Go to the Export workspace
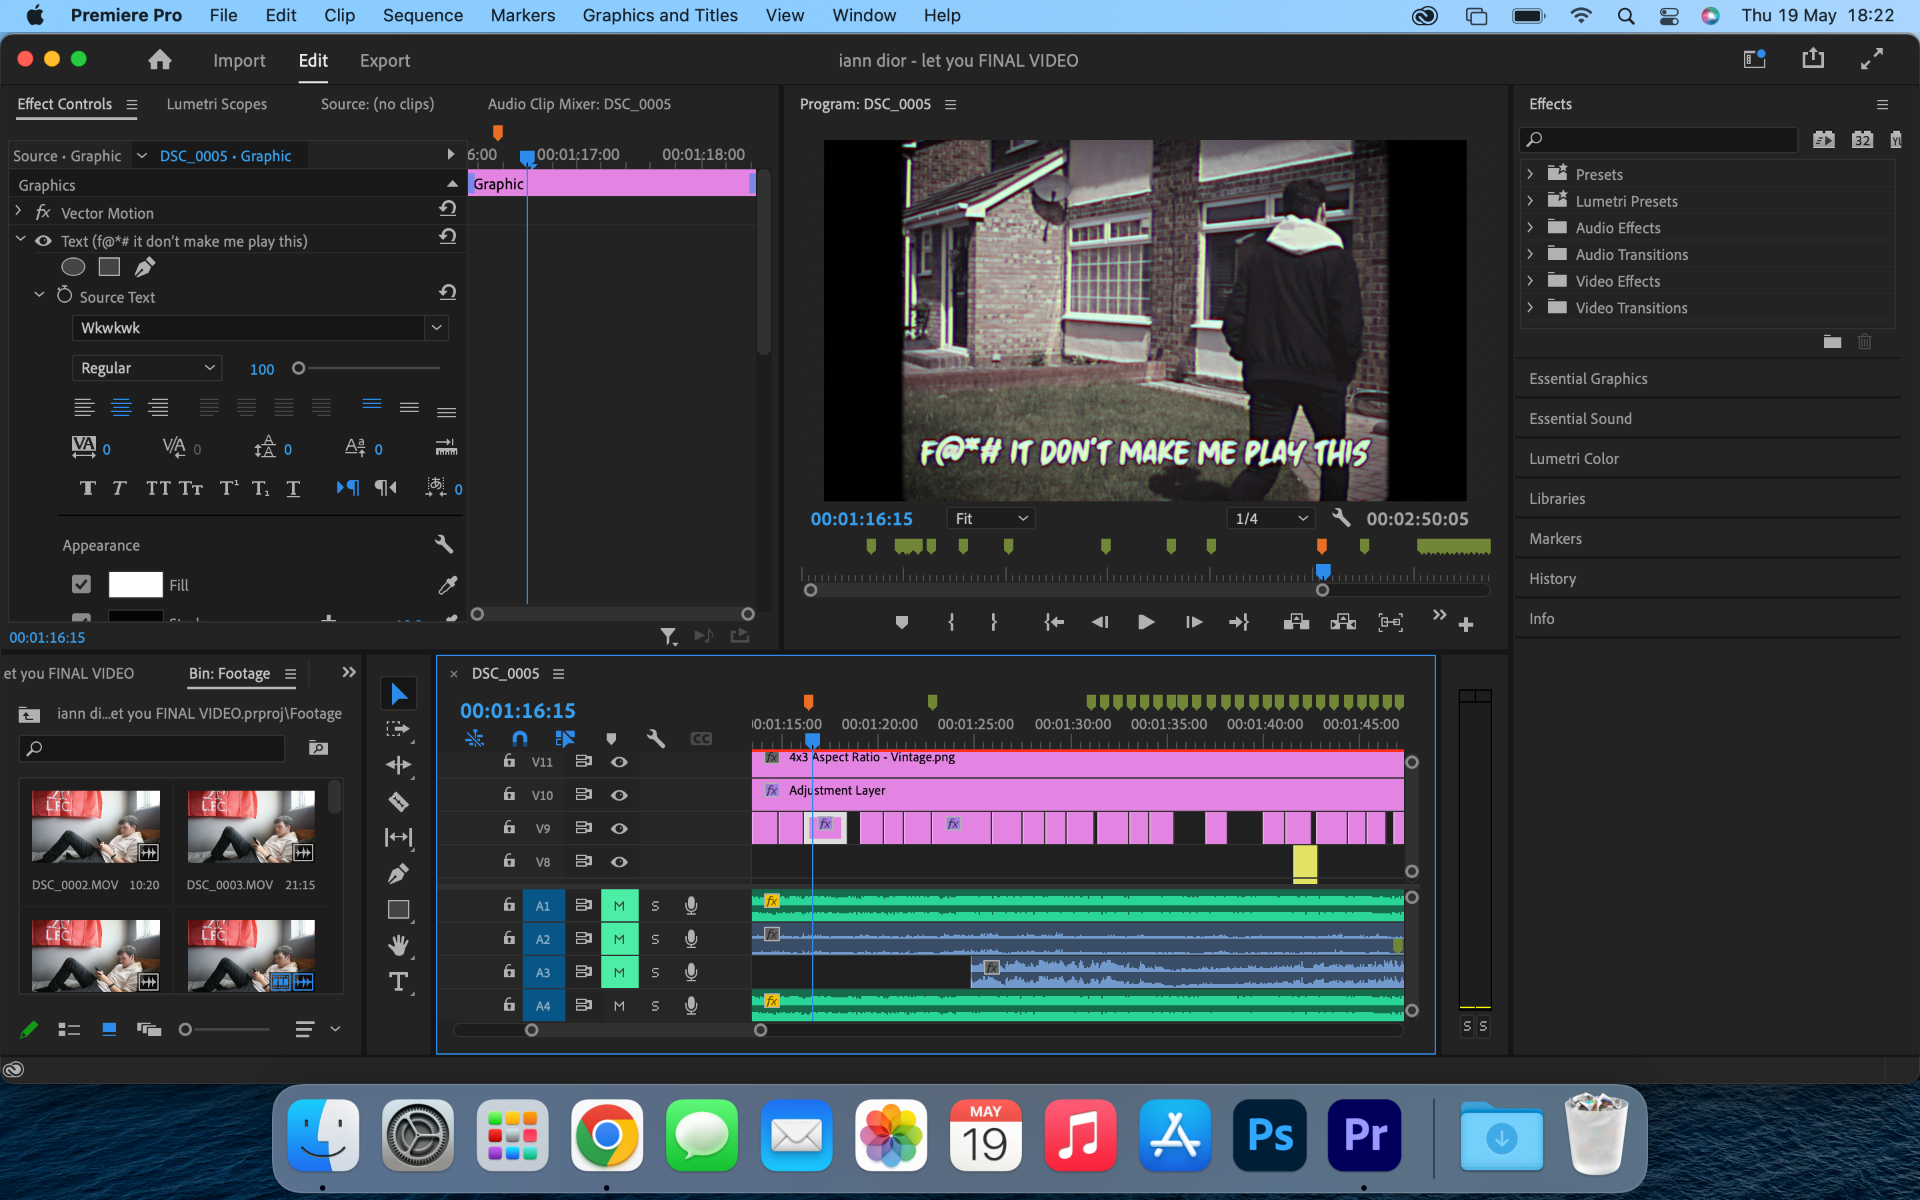 point(384,60)
